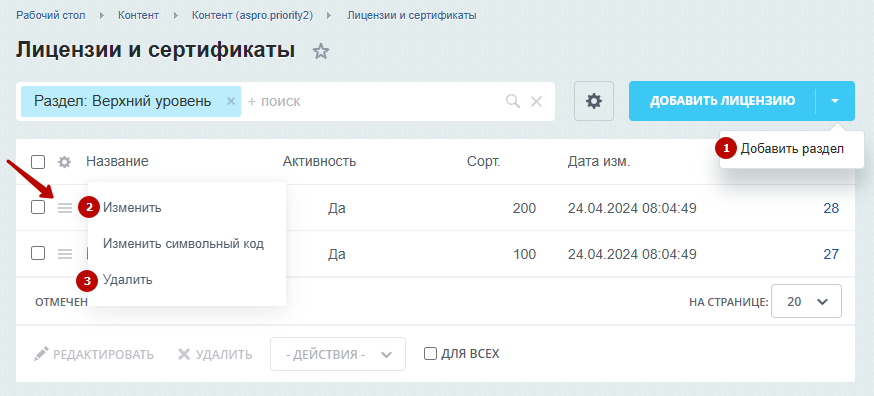The width and height of the screenshot is (874, 396).
Task: Open filter settings gear button
Action: [x=594, y=101]
